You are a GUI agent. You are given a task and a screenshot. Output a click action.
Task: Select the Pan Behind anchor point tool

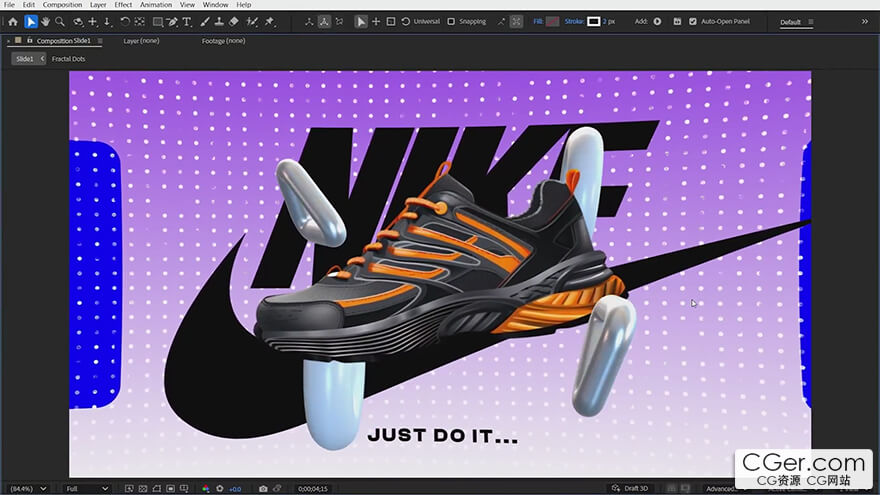(139, 22)
